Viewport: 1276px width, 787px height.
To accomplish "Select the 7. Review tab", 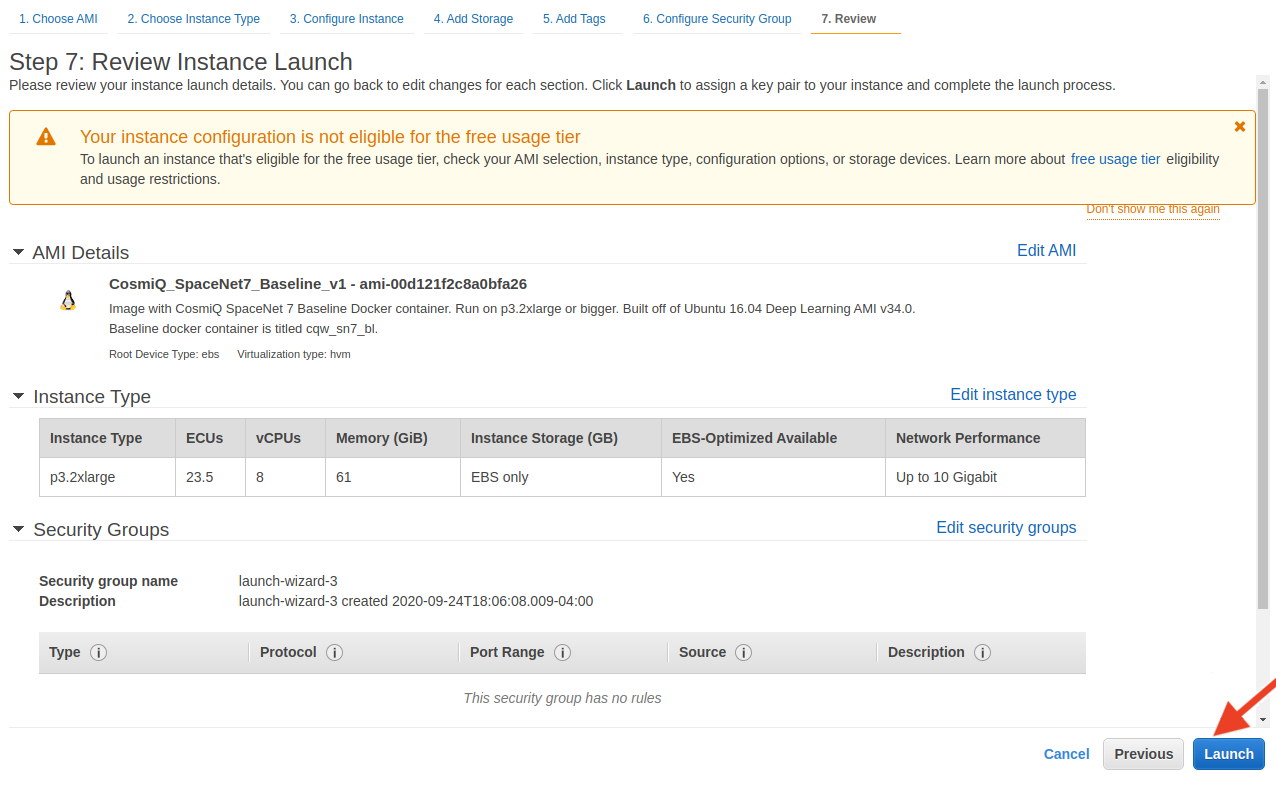I will (x=849, y=19).
